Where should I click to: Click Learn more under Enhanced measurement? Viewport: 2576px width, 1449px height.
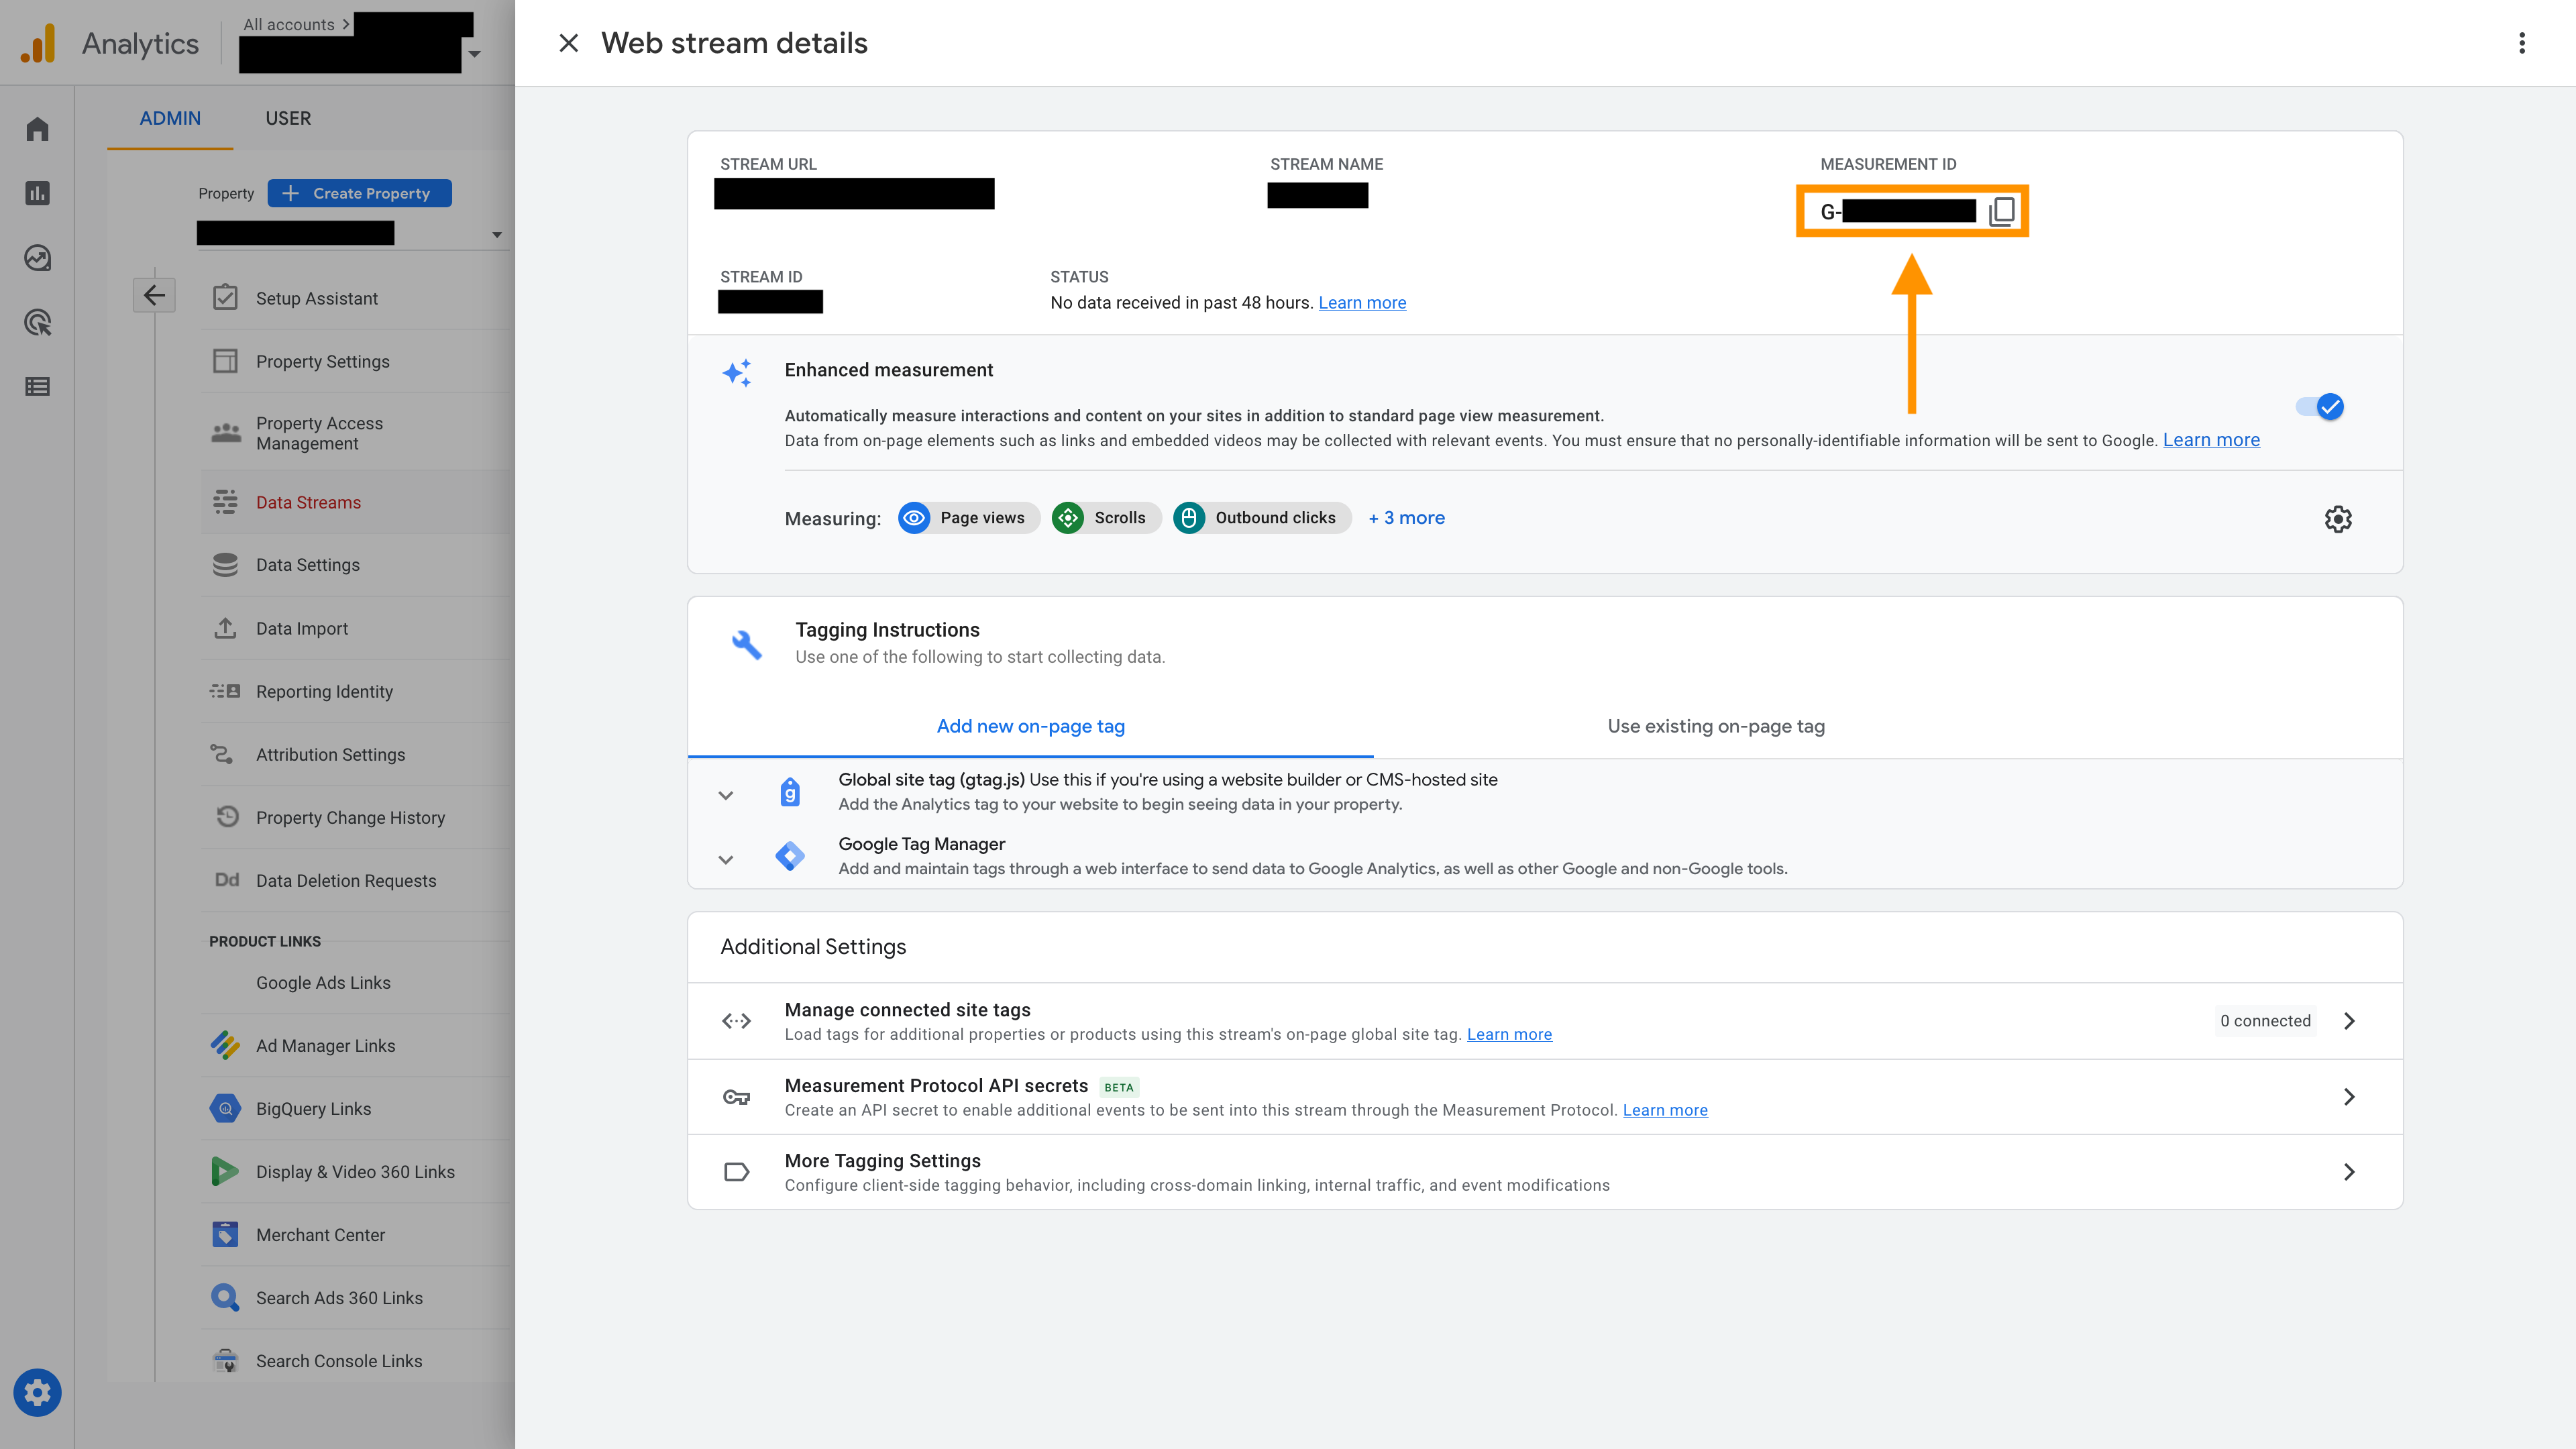(x=2211, y=440)
